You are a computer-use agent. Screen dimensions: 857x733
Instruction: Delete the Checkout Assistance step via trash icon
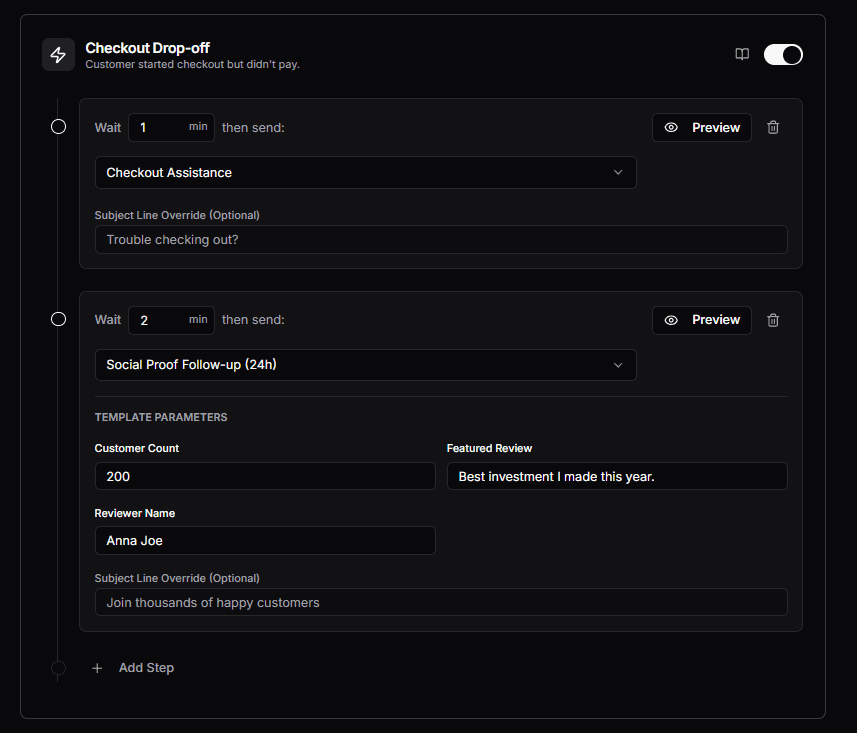[773, 127]
